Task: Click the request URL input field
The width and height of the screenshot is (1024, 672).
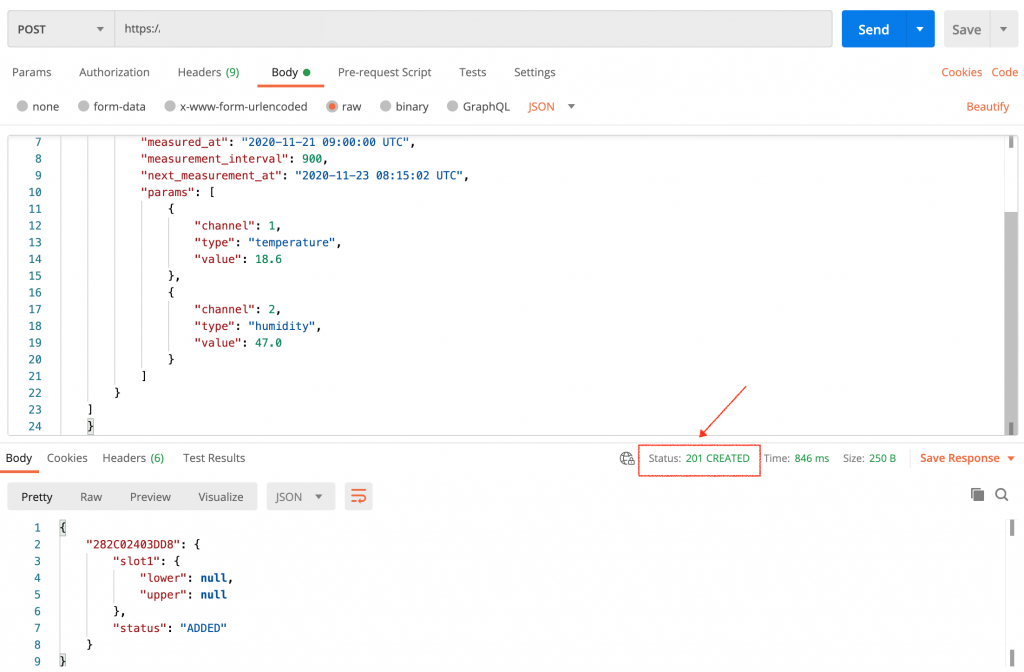Action: [x=473, y=29]
